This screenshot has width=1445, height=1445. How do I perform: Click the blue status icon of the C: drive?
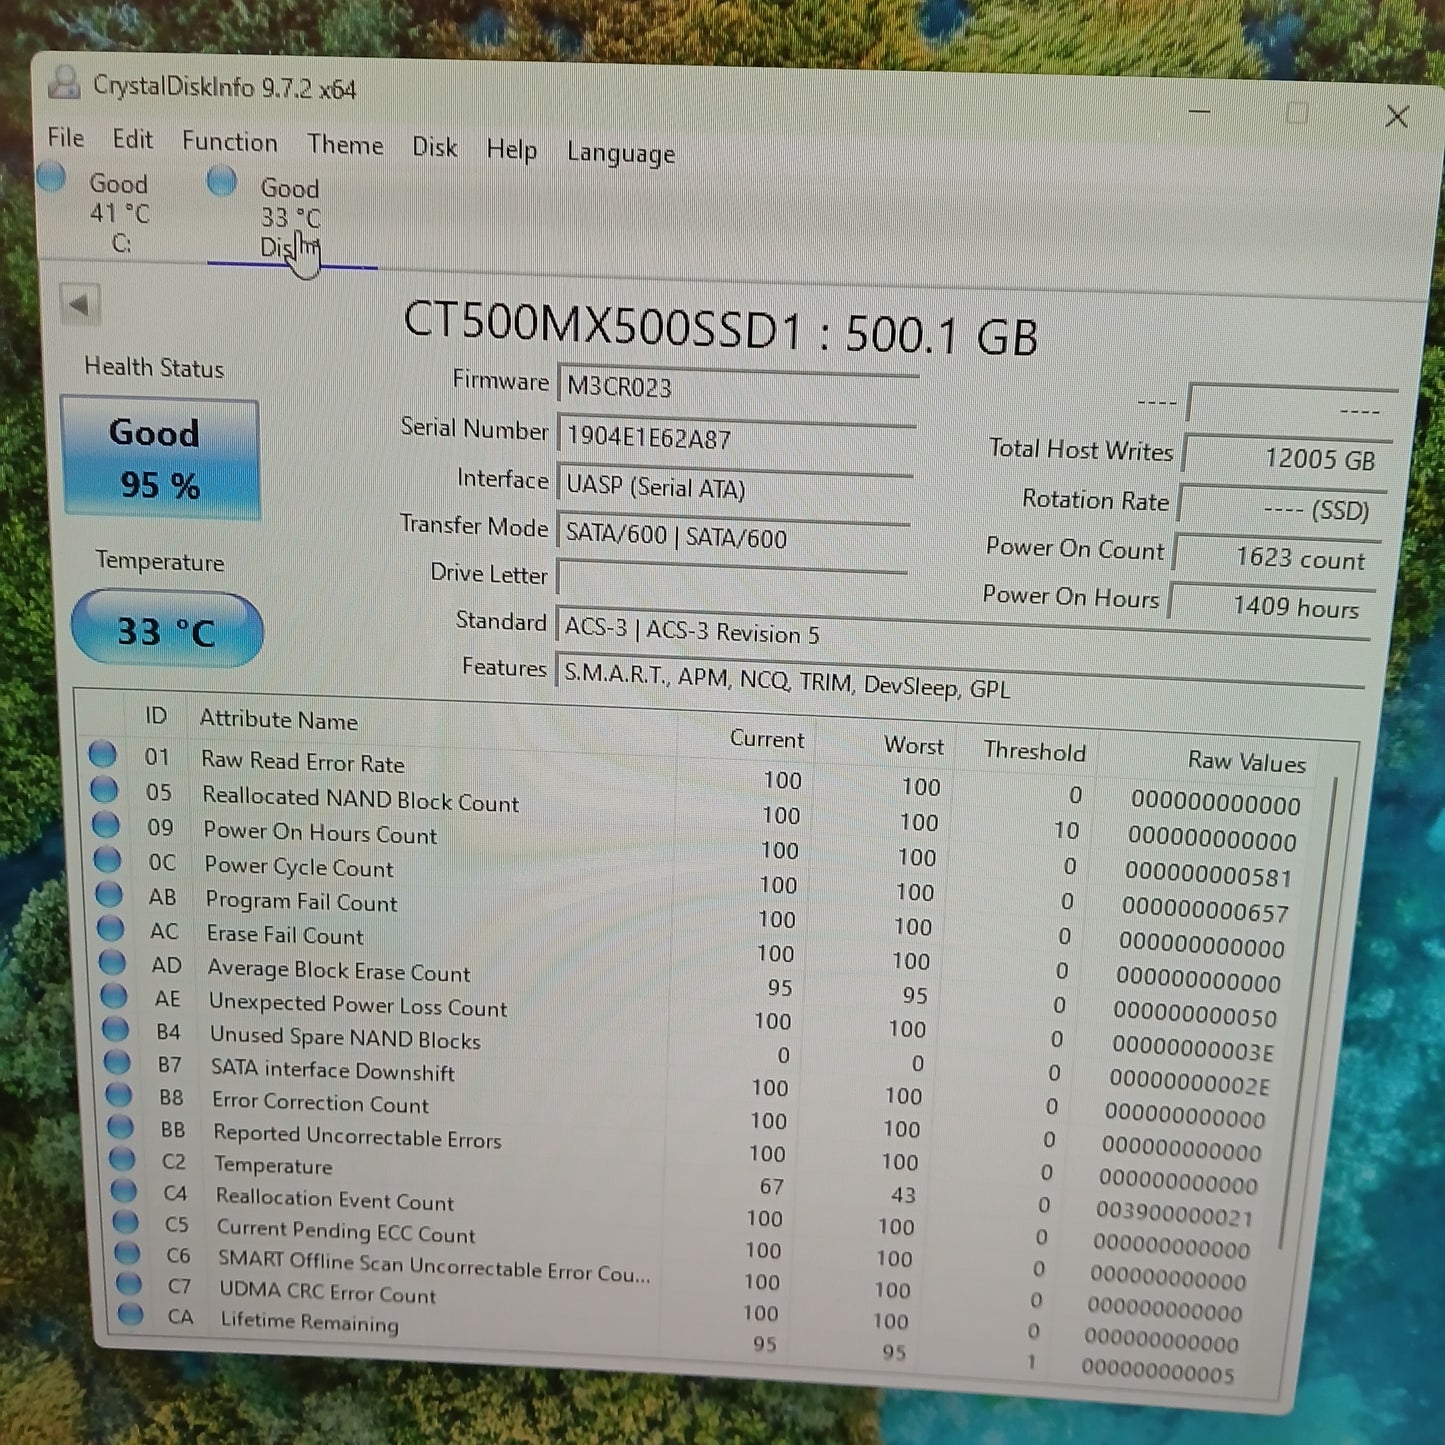(51, 177)
